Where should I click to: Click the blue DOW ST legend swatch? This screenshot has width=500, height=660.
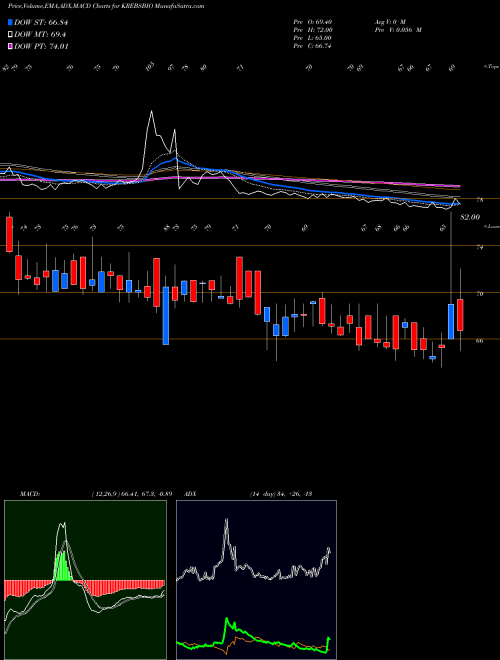point(10,23)
